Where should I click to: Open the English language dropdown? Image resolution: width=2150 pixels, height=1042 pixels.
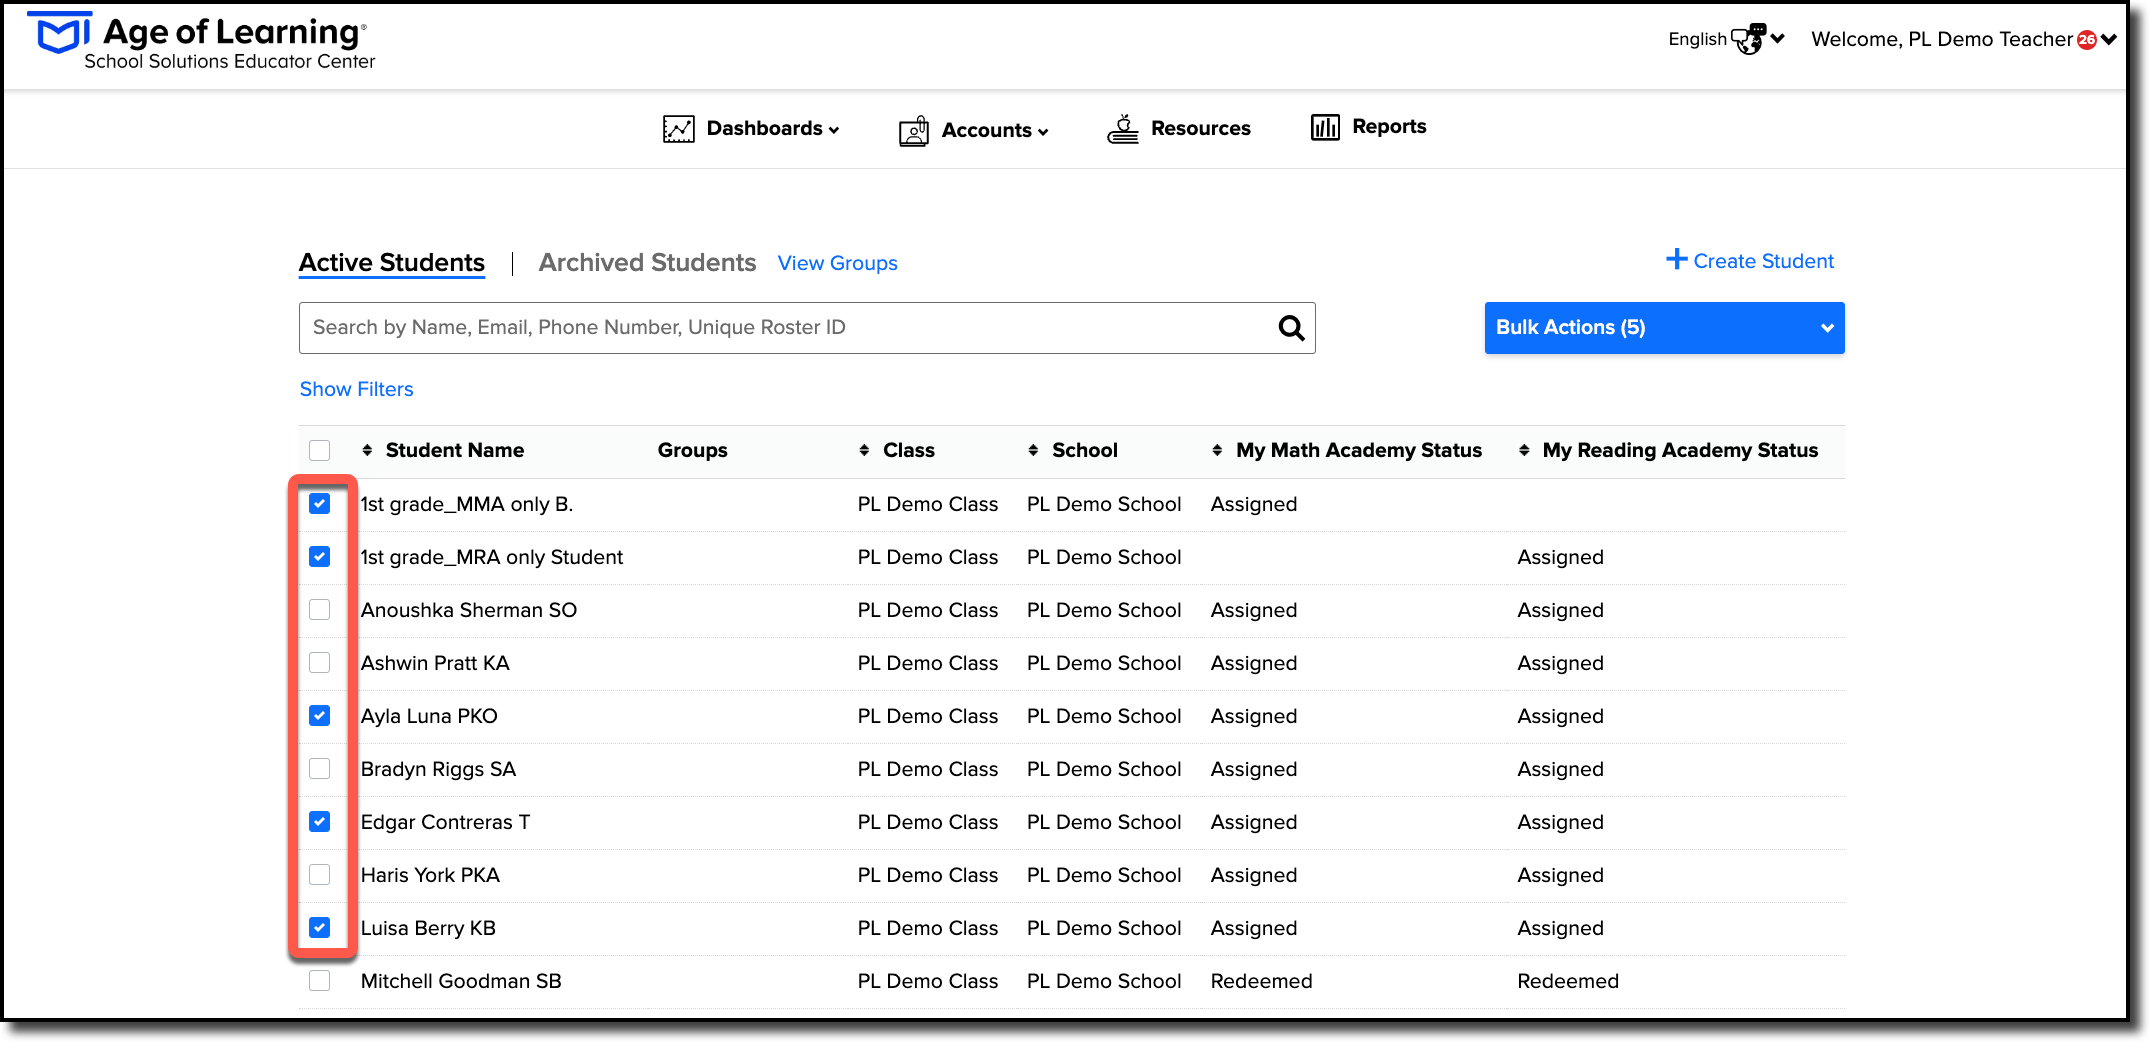pos(1726,39)
